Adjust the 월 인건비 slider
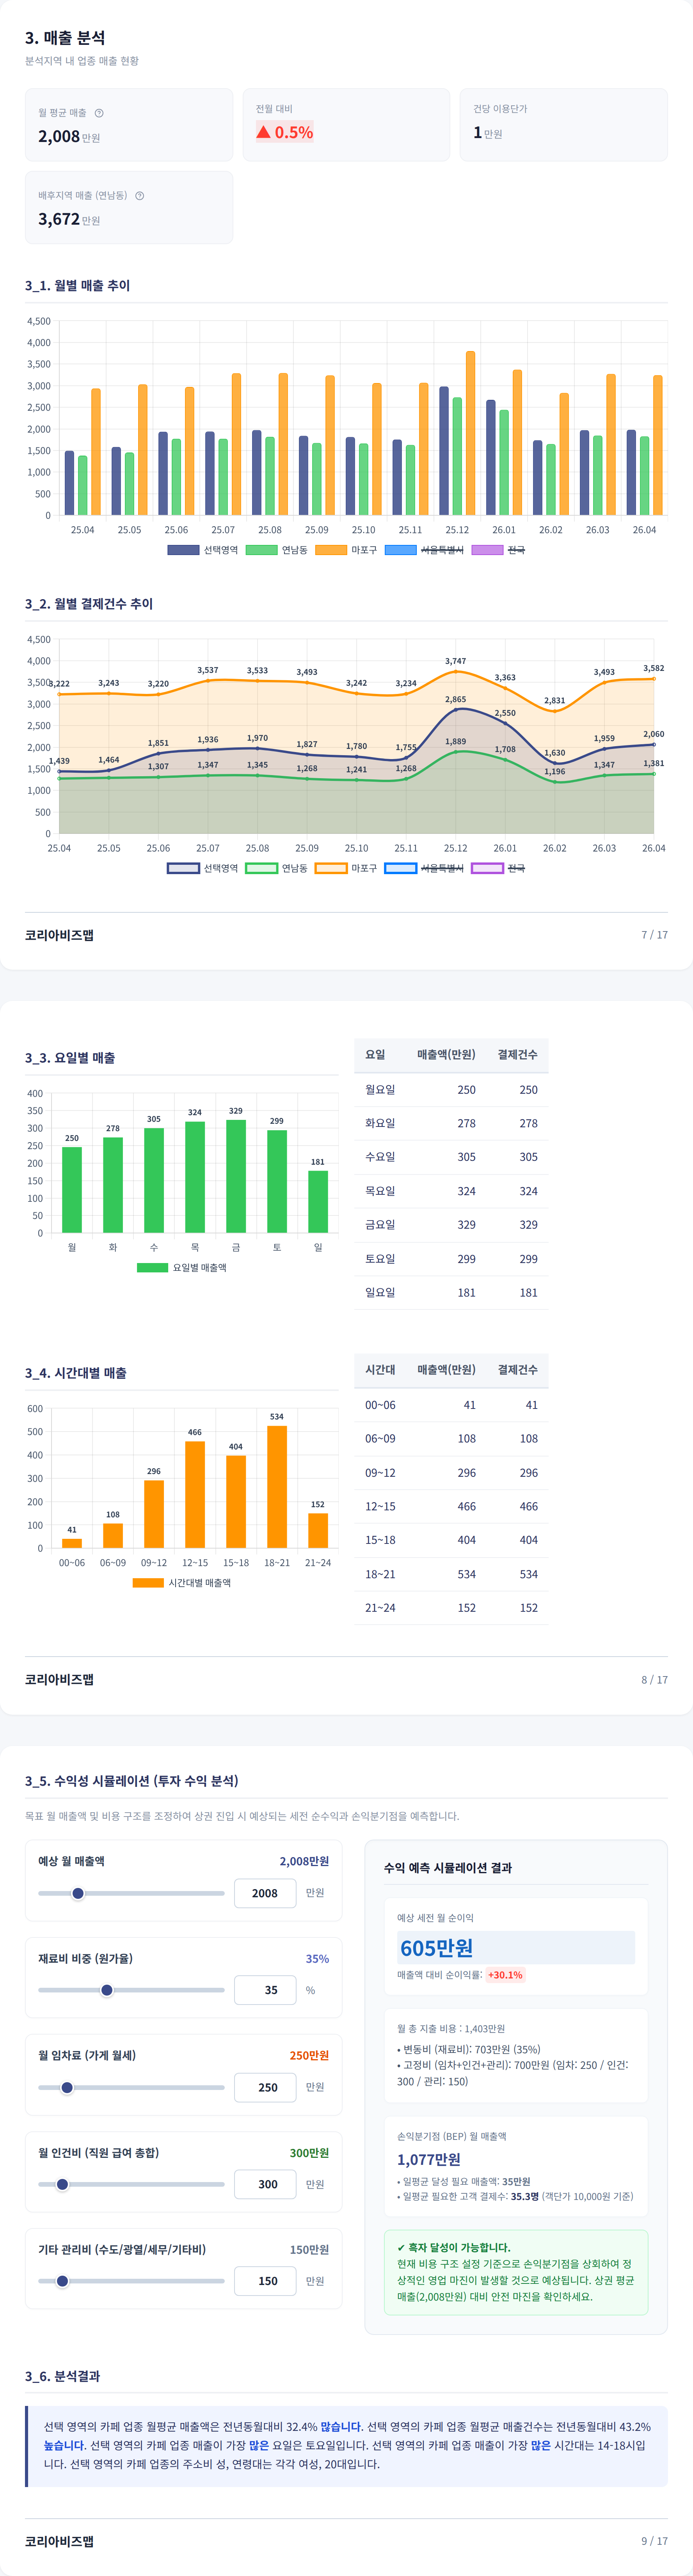The image size is (693, 2576). [131, 2184]
